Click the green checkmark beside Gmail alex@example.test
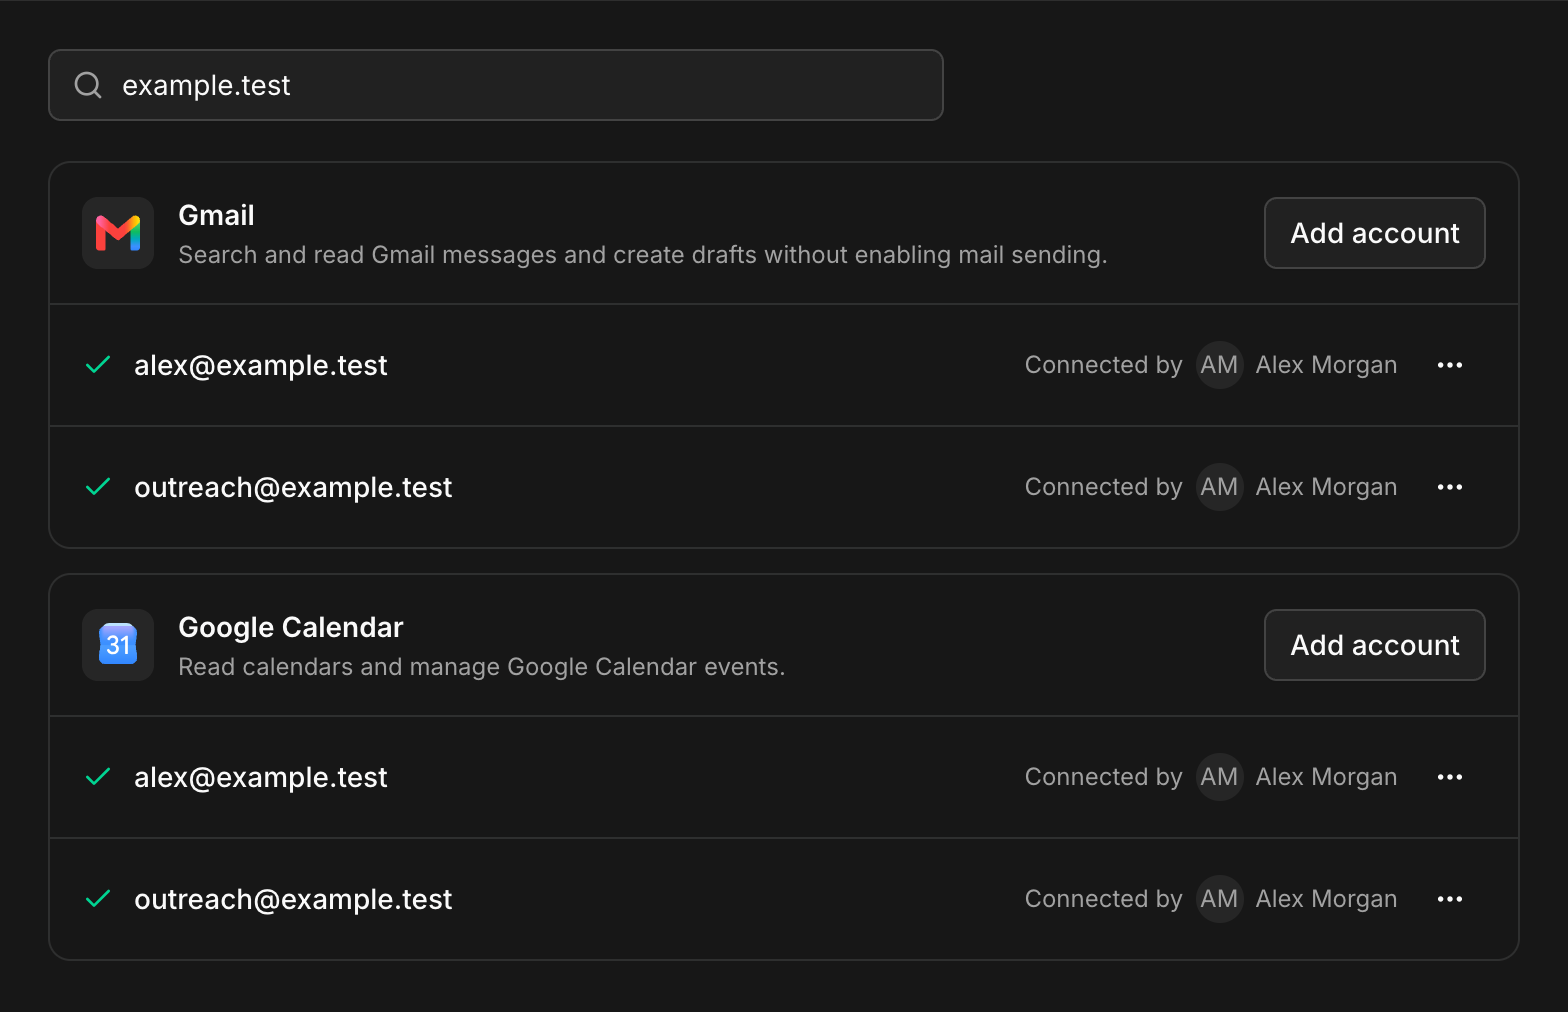 pyautogui.click(x=98, y=365)
